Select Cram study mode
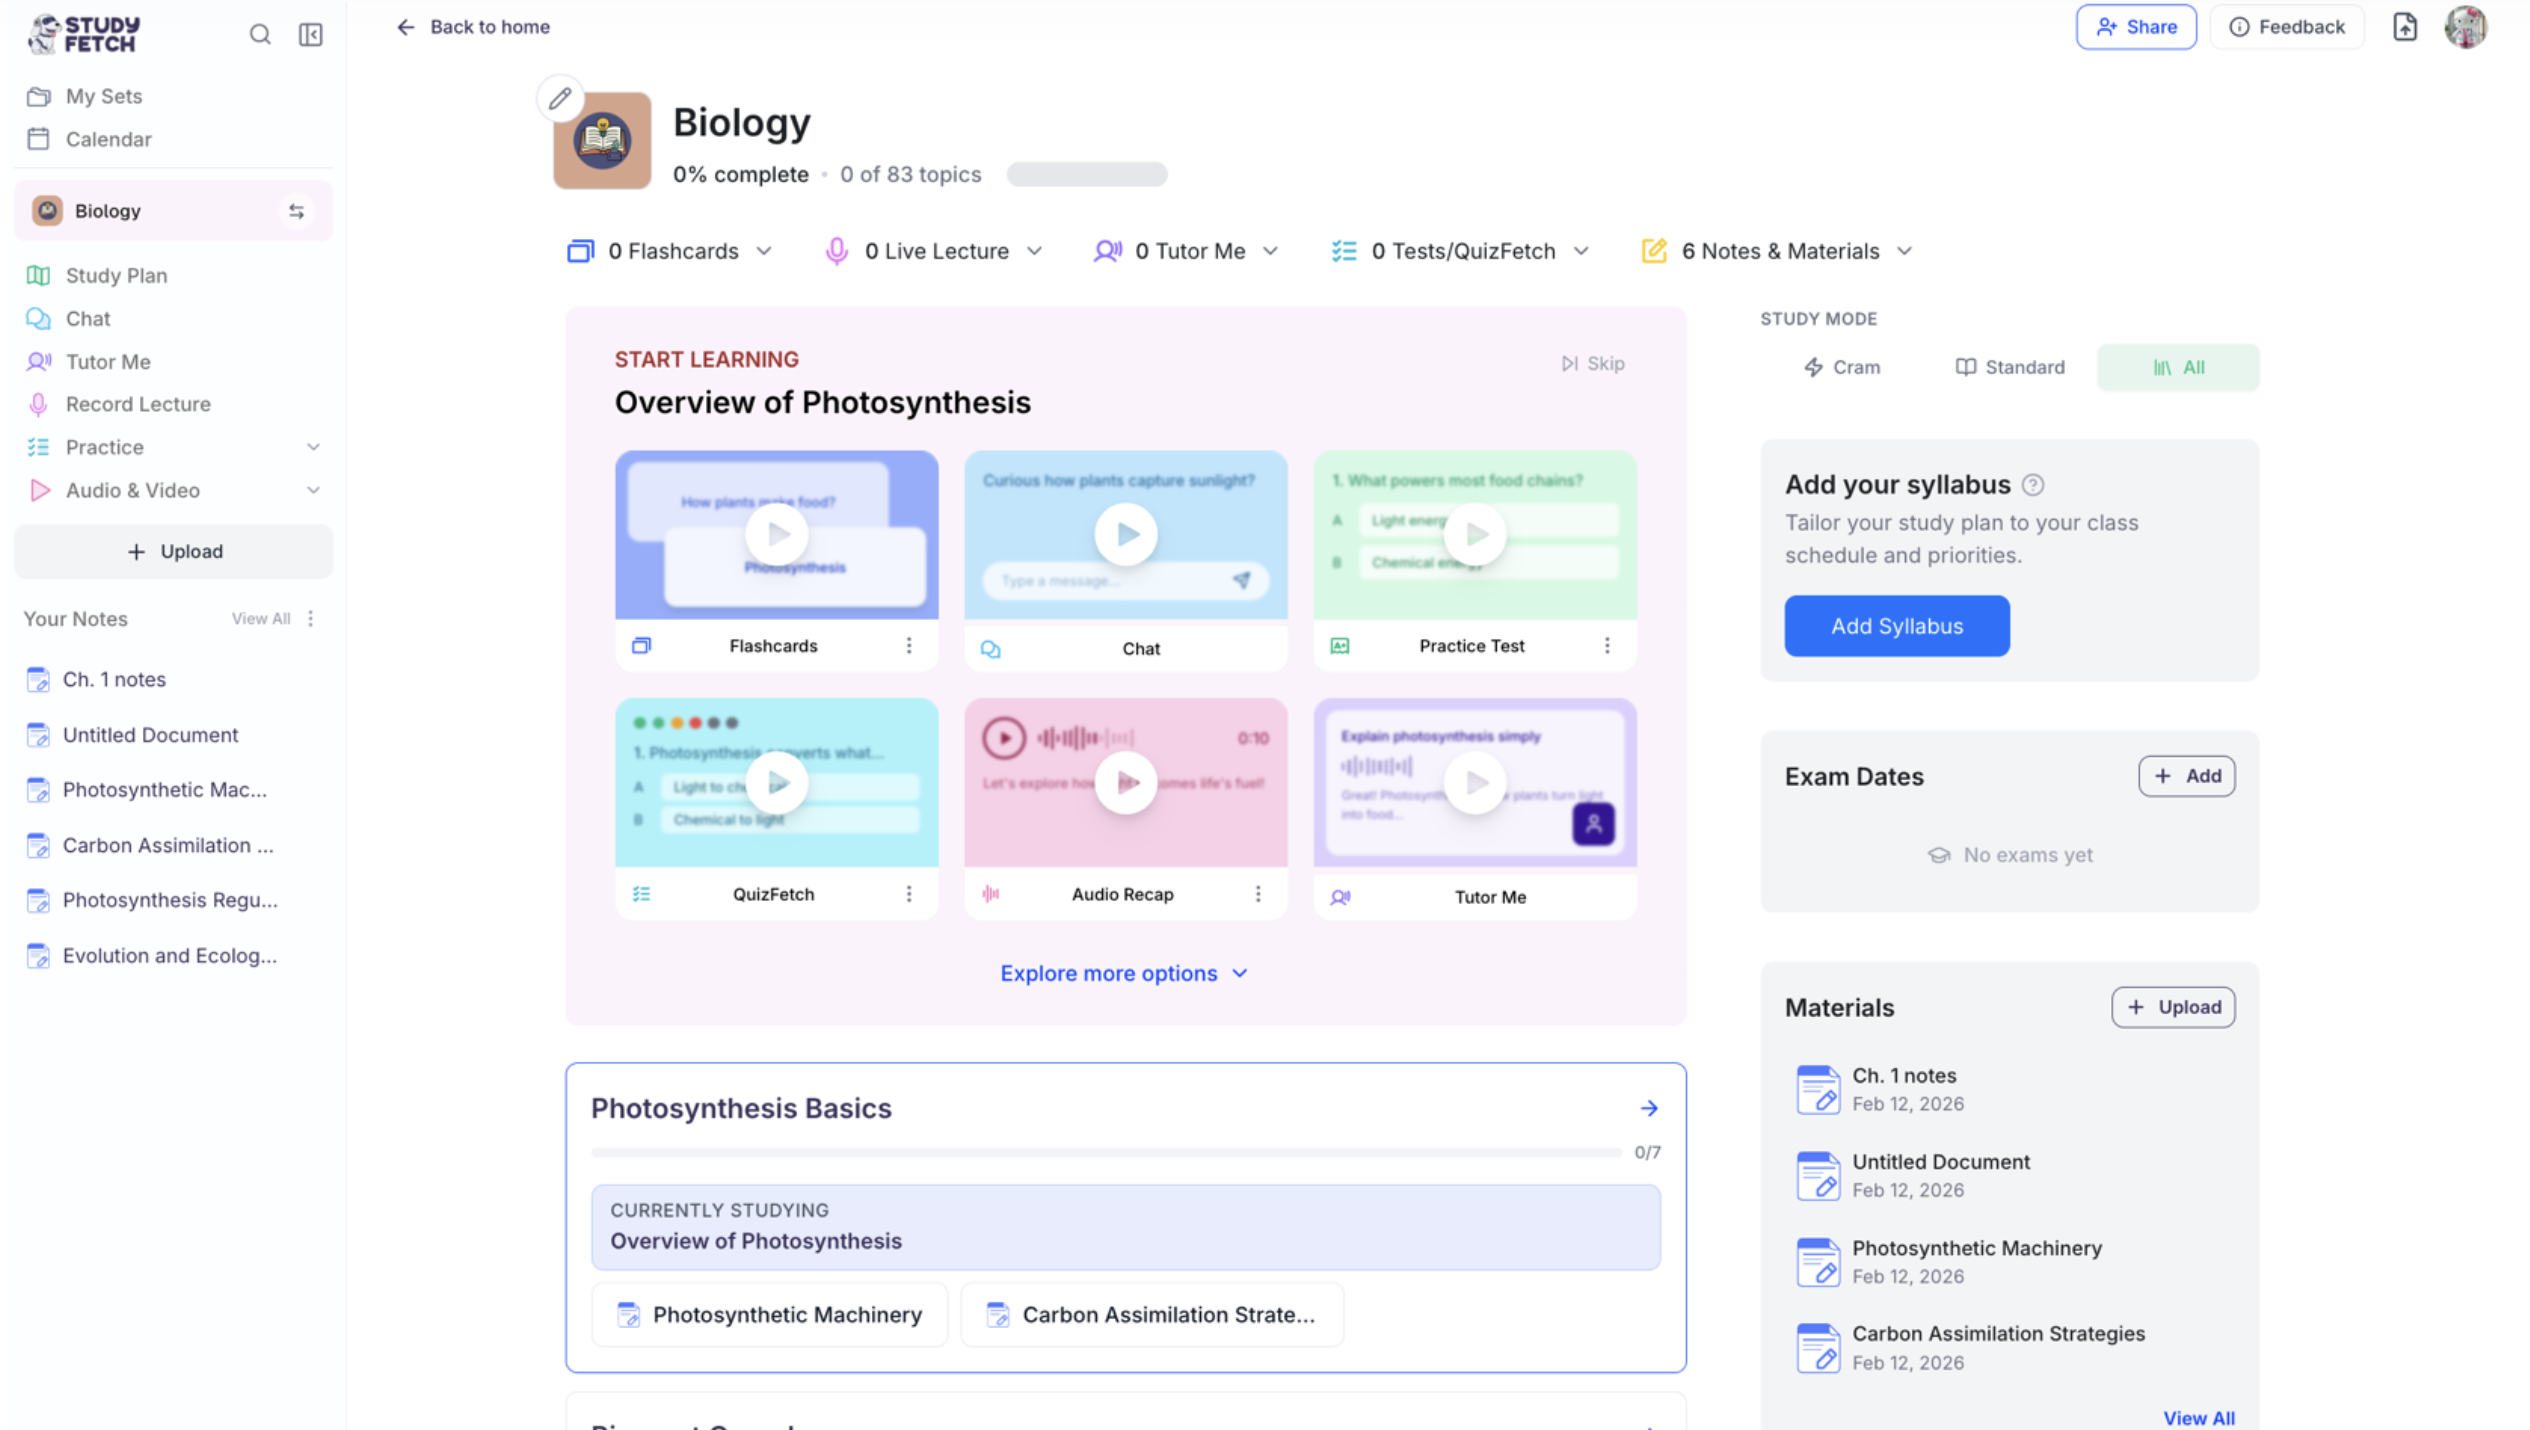 1841,367
